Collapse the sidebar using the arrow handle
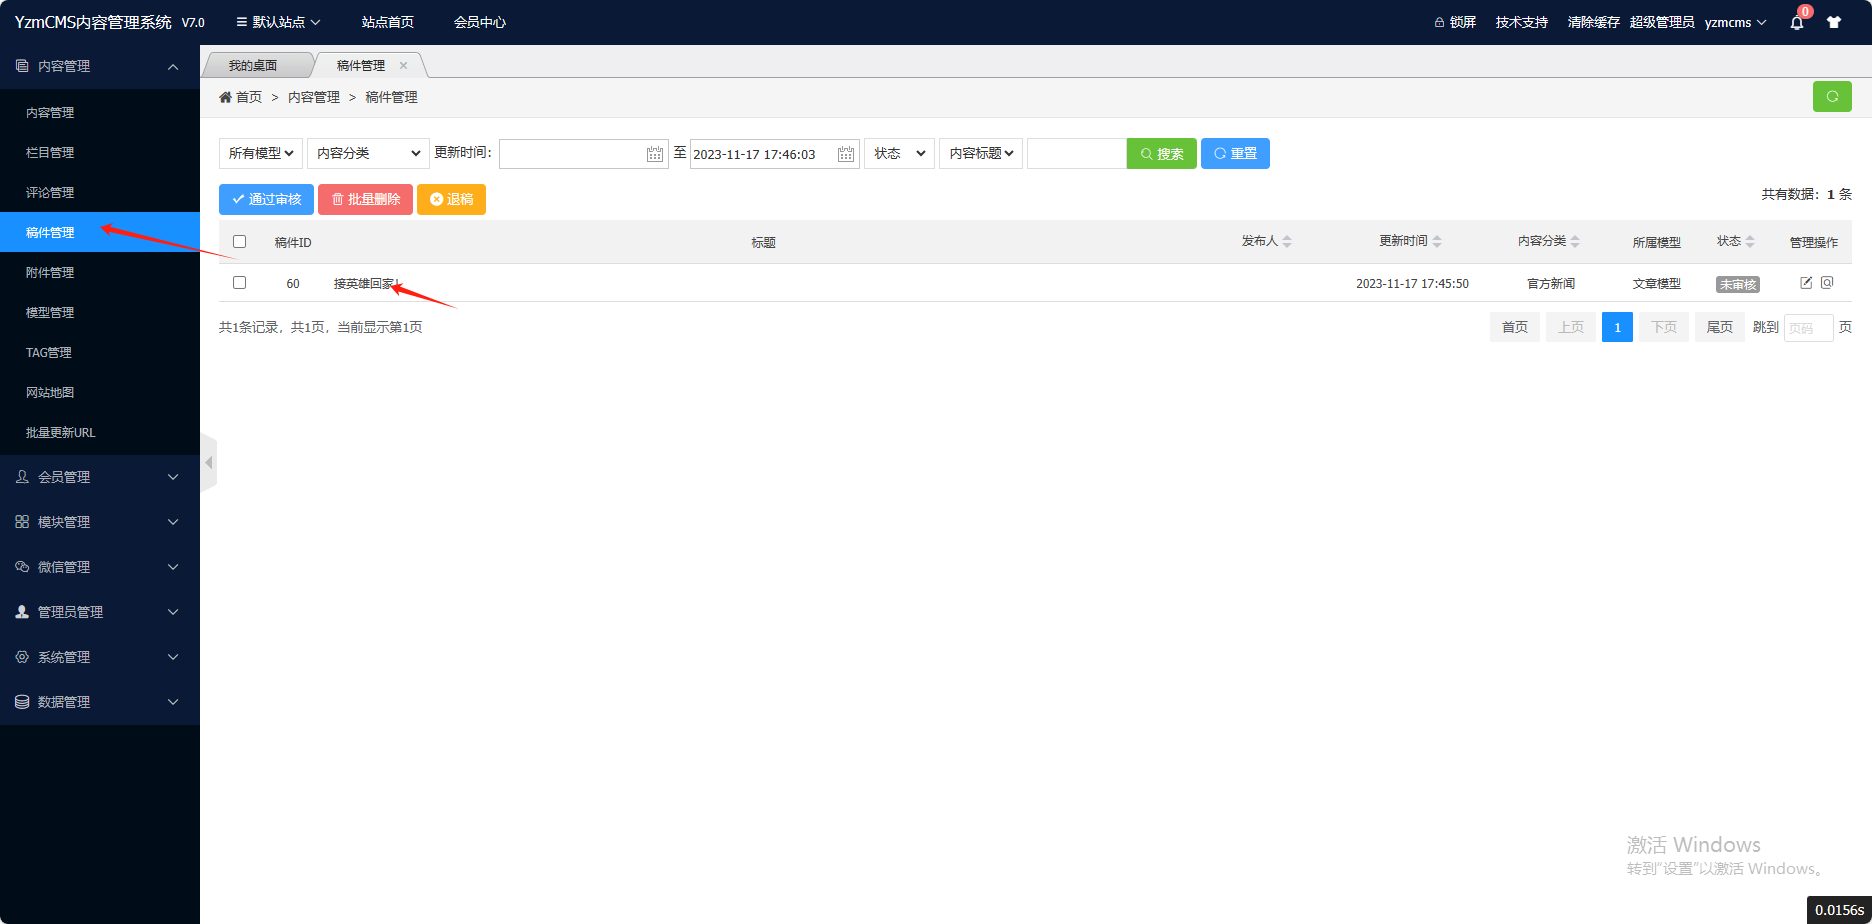The height and width of the screenshot is (924, 1872). click(208, 462)
